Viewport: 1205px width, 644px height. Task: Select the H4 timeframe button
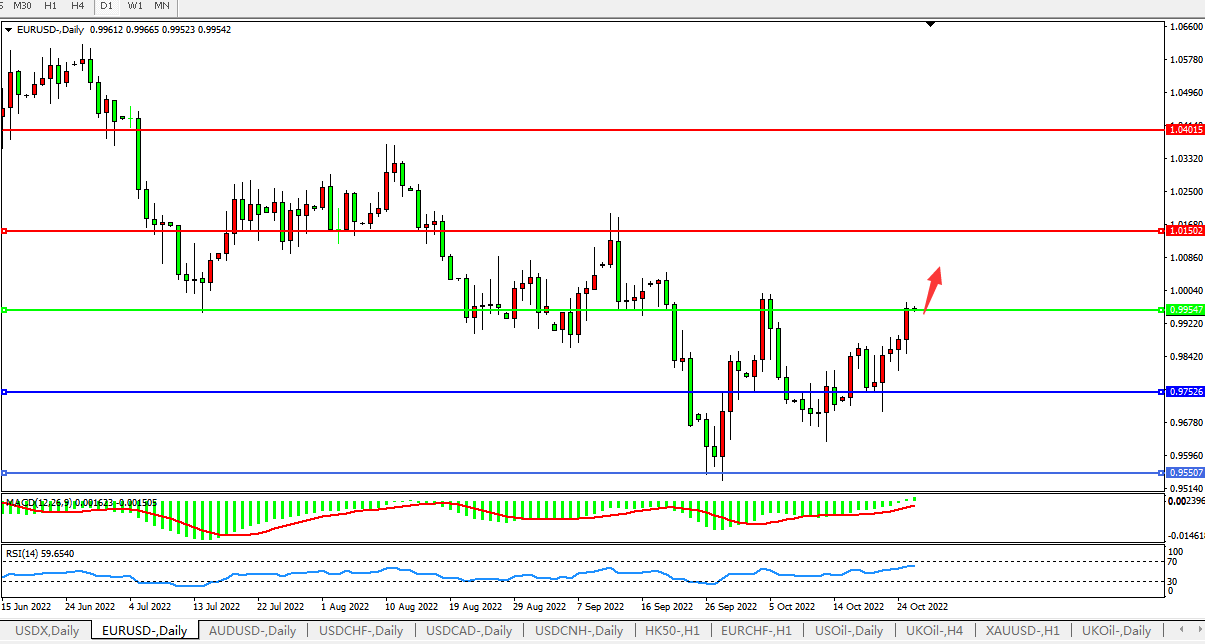(x=78, y=6)
